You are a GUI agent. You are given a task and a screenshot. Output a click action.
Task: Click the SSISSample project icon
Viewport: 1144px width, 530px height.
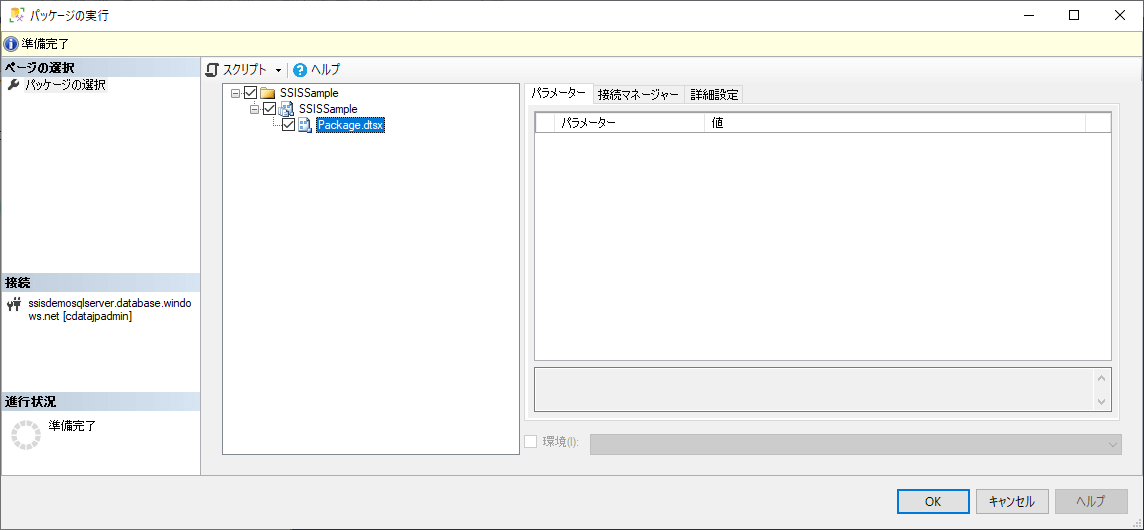click(286, 109)
